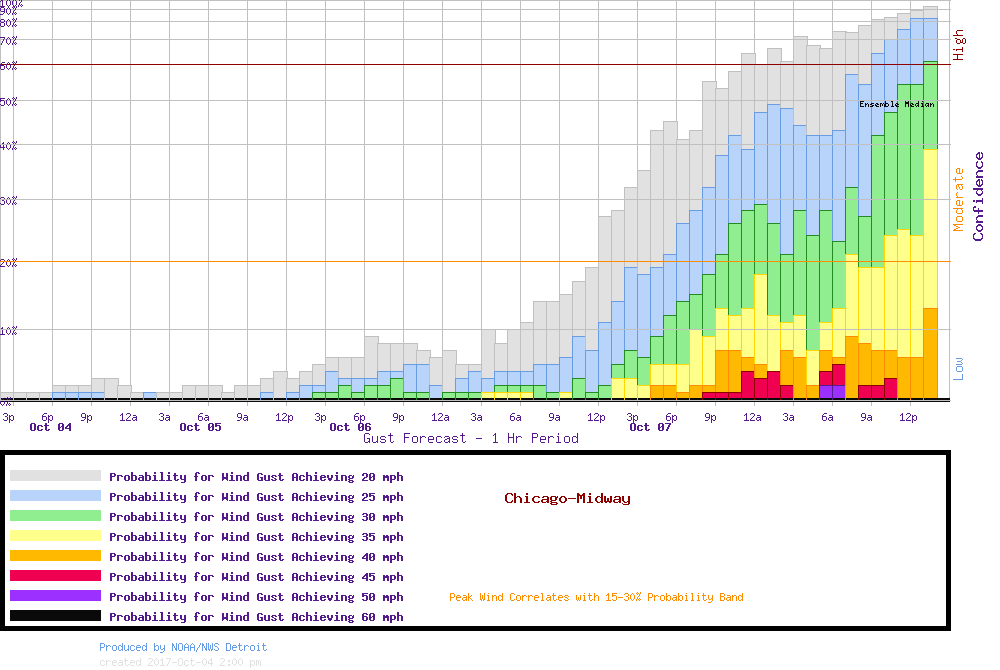Select 'Probability for Wind Gust Achieving 45 mph' text
Viewport: 1000px width, 670px height.
[256, 577]
